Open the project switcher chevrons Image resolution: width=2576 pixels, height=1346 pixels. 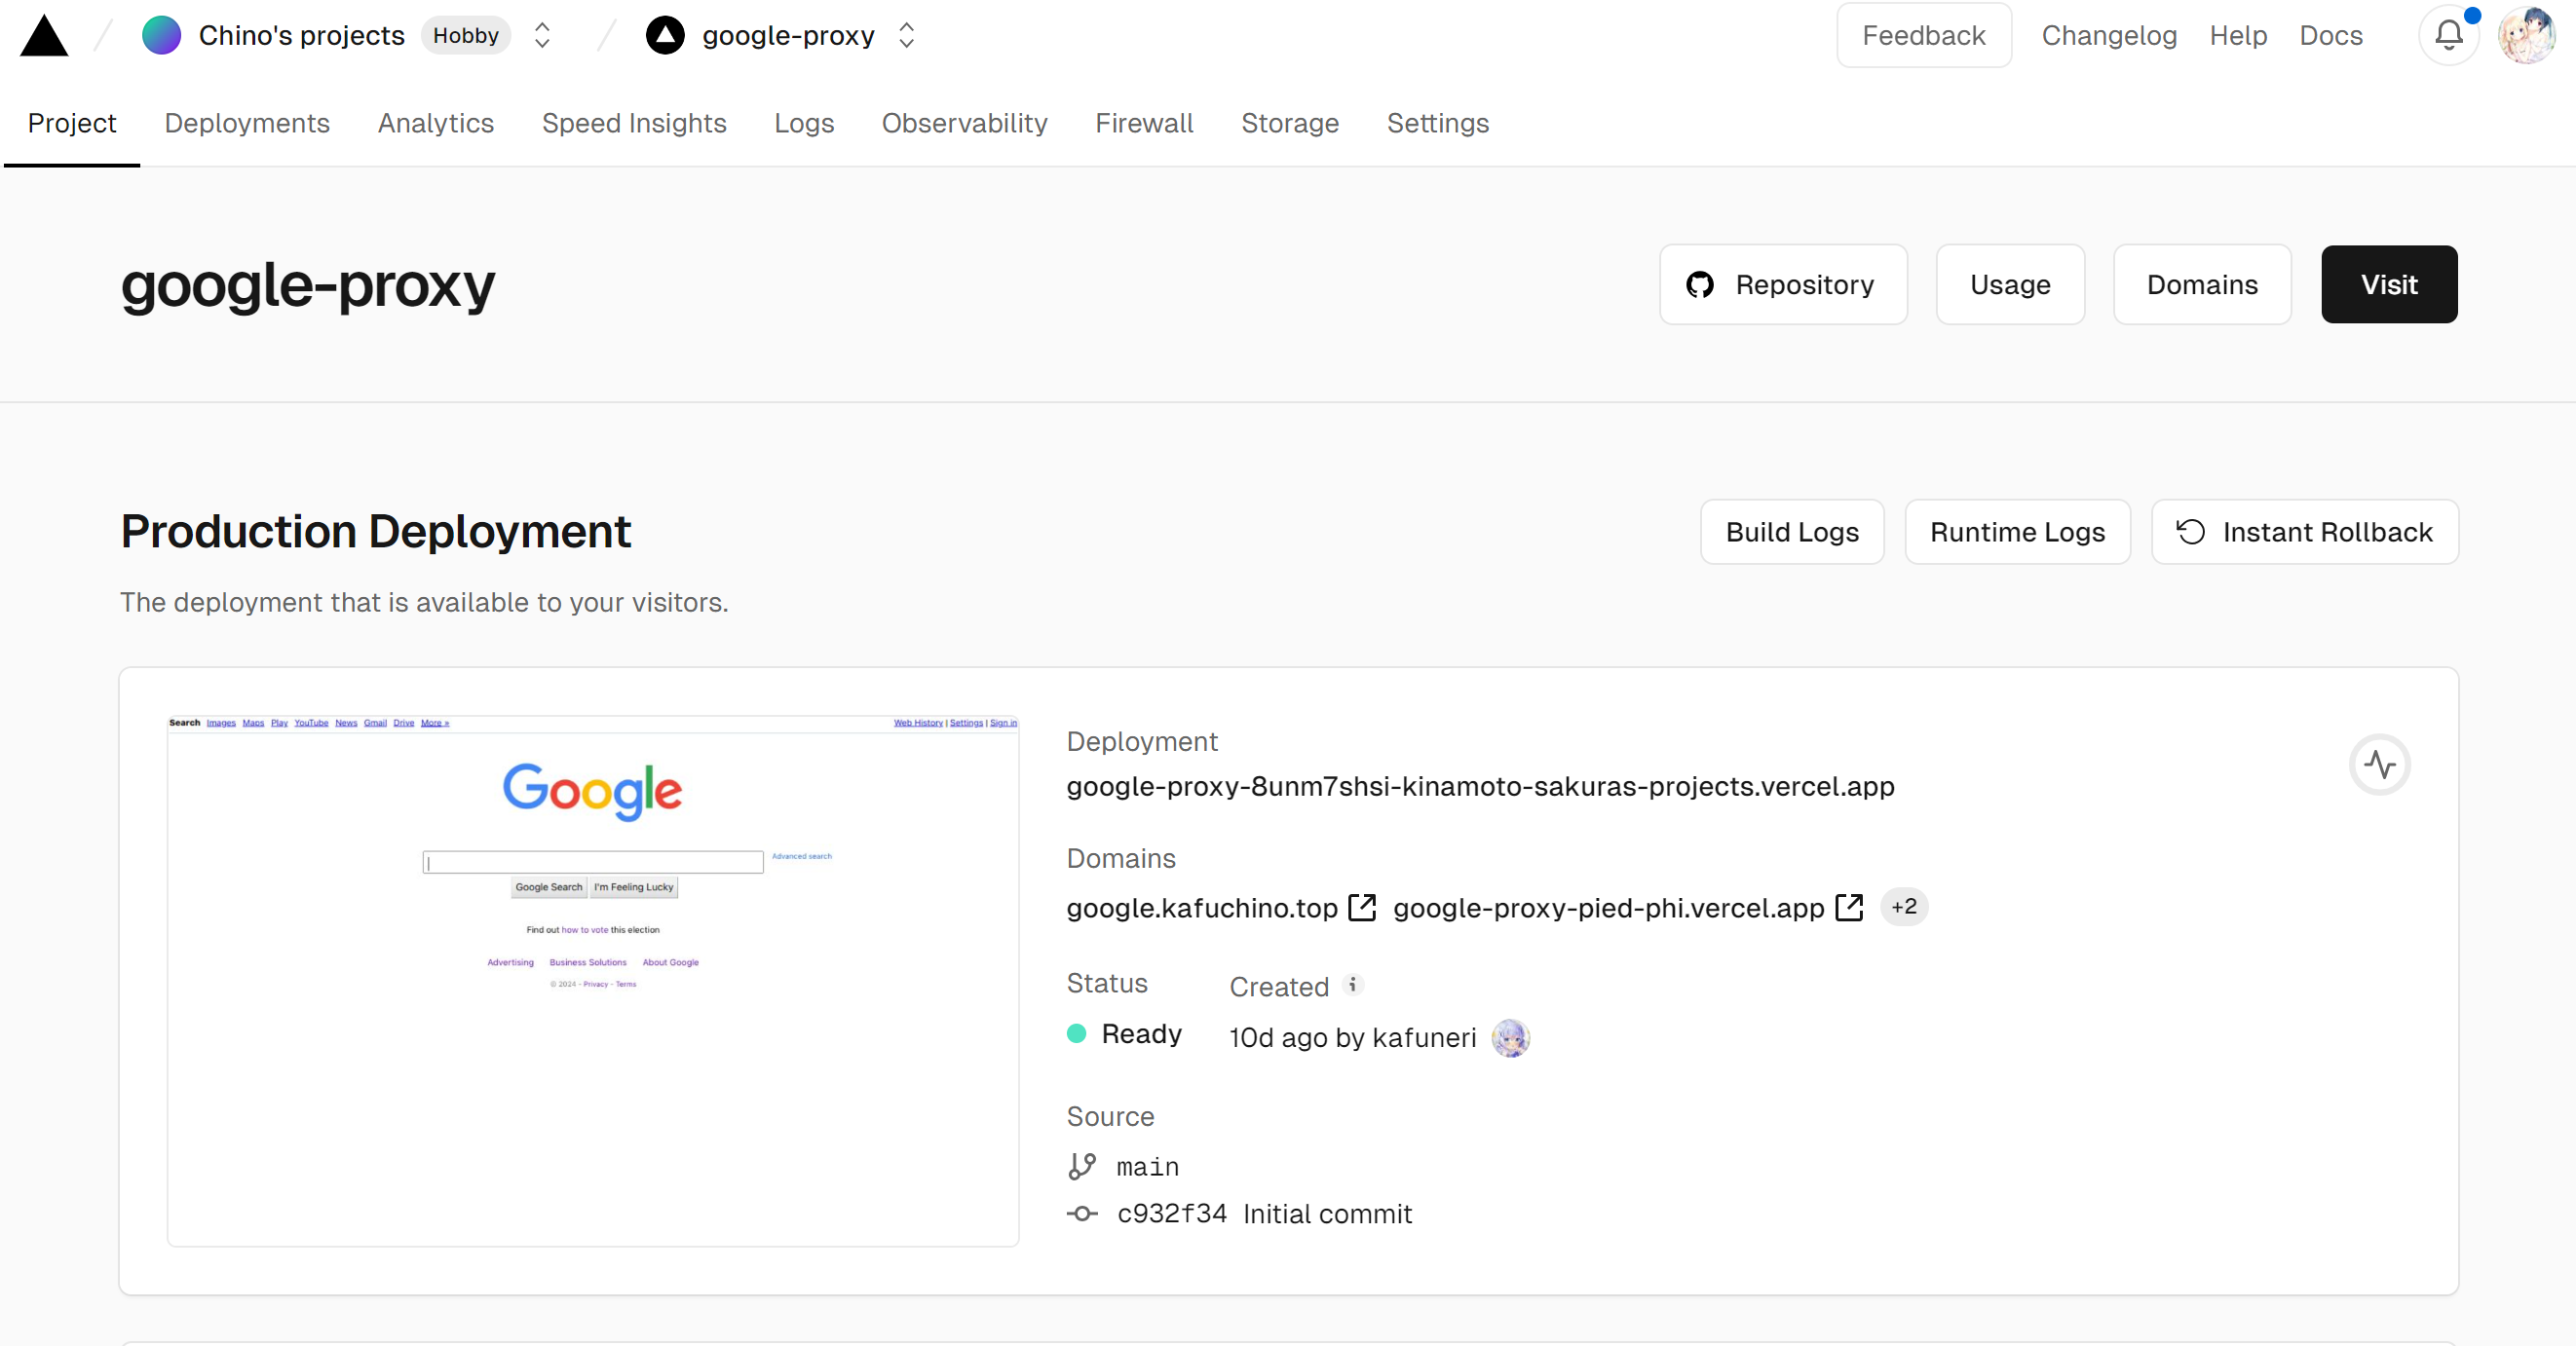pyautogui.click(x=906, y=35)
